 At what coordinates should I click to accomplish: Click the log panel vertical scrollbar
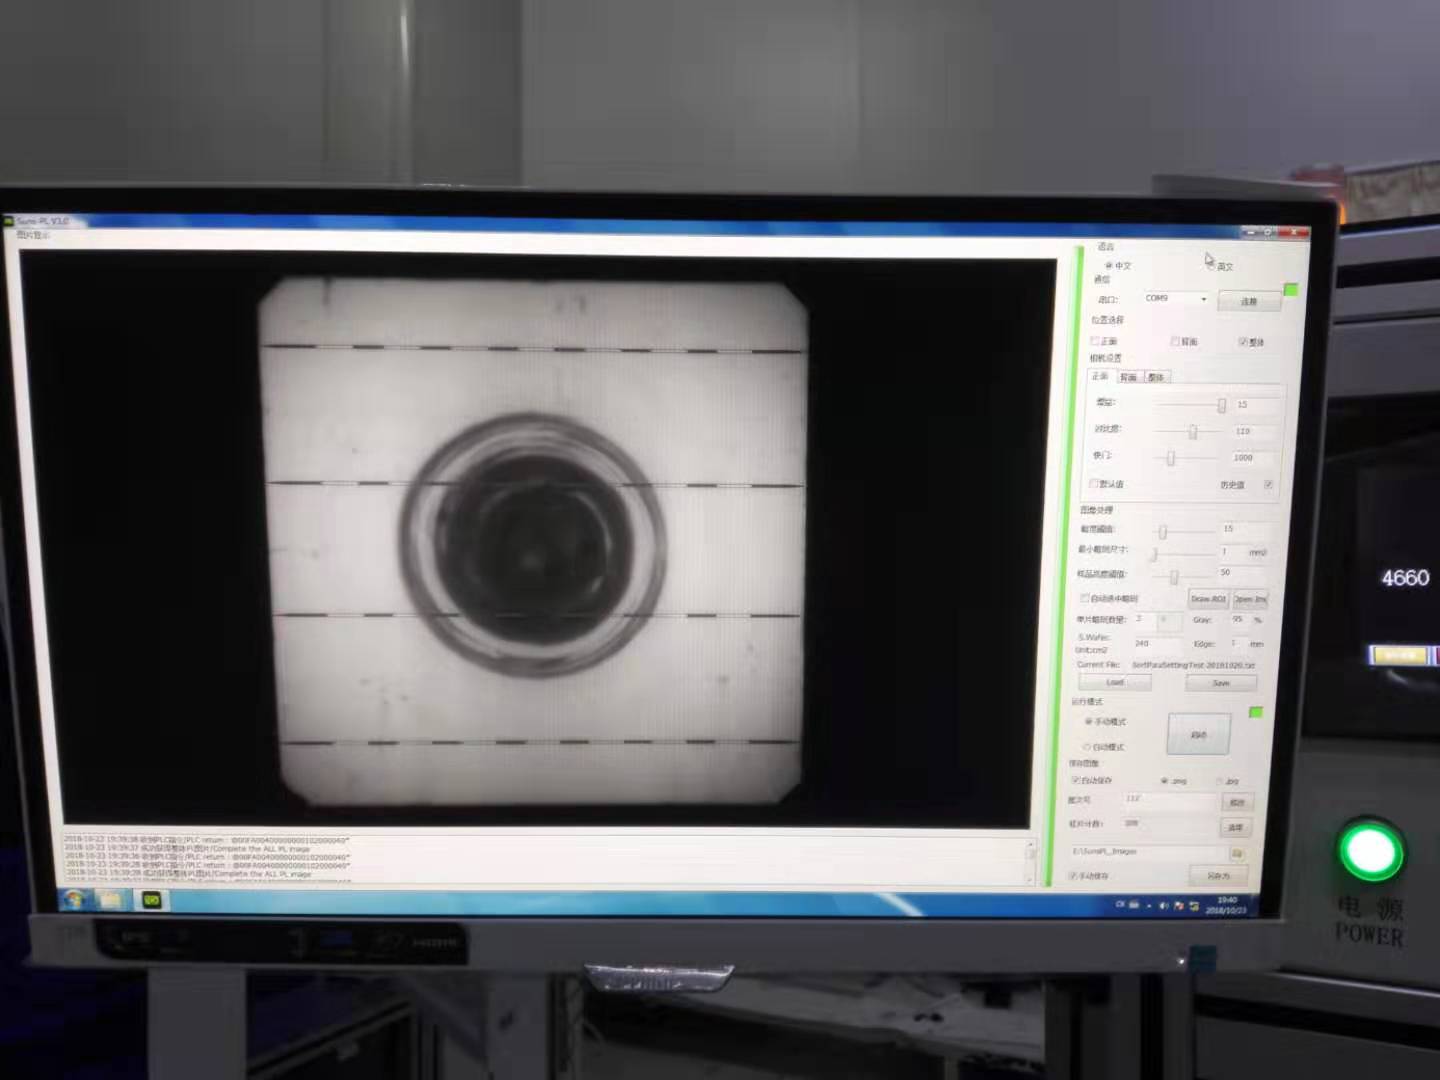coord(1031,859)
